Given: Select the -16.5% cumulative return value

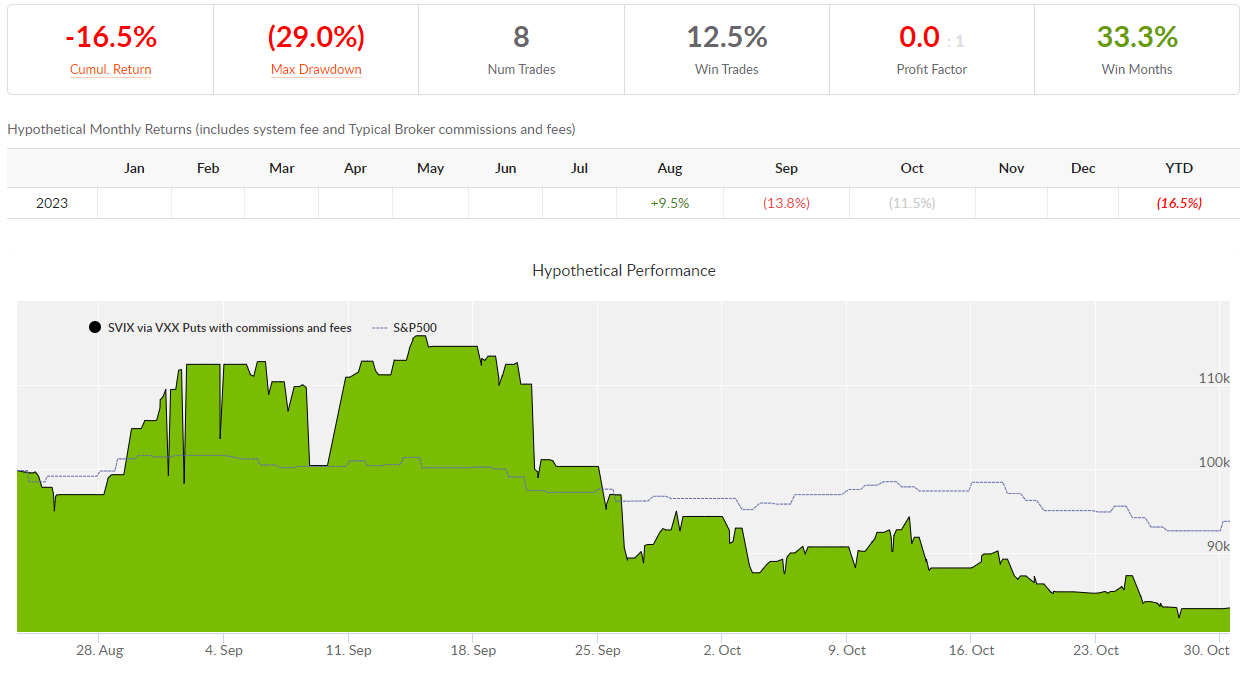Looking at the screenshot, I should [110, 38].
